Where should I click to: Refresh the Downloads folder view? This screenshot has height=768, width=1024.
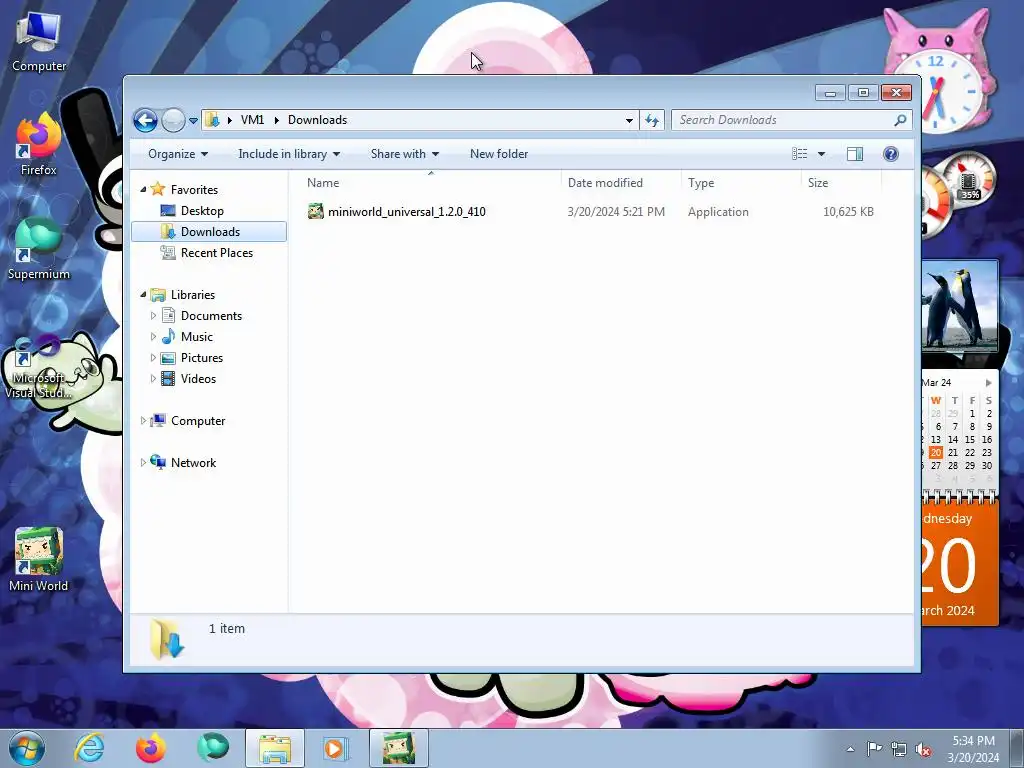click(652, 120)
